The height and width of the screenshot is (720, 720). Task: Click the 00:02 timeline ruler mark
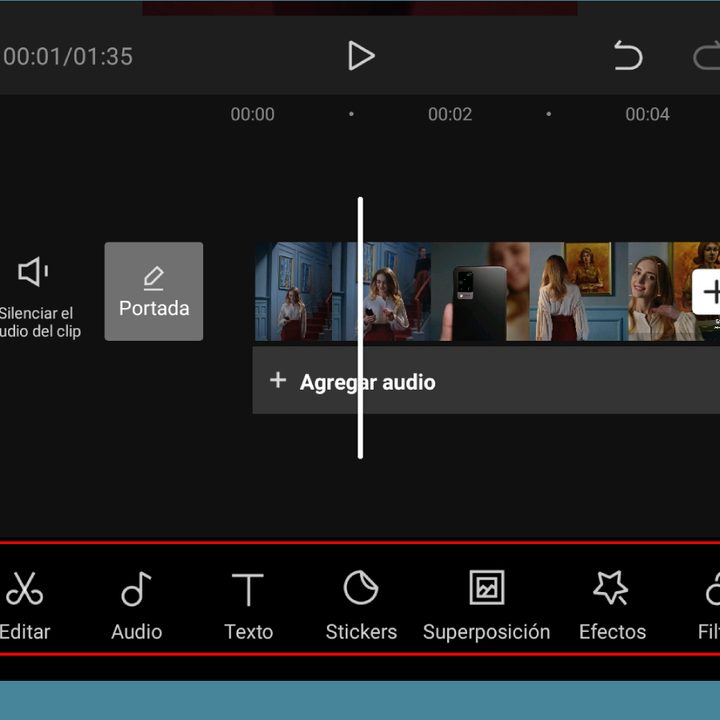click(x=450, y=114)
